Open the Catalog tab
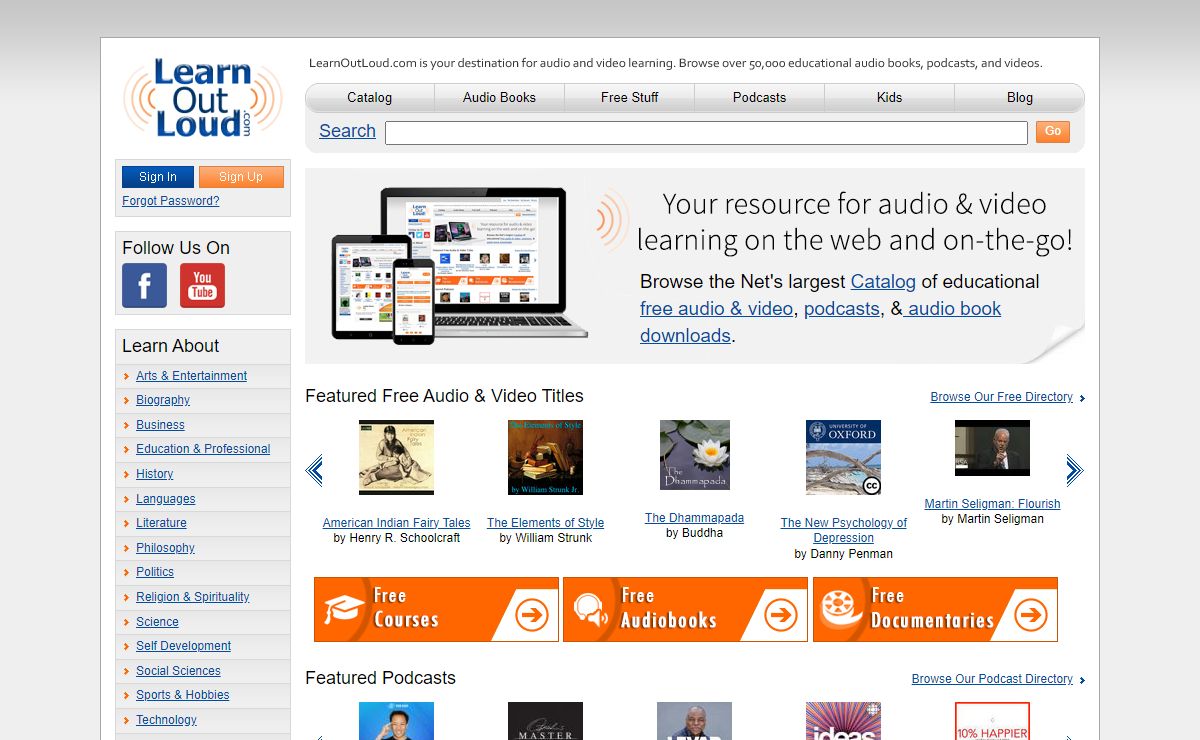The height and width of the screenshot is (740, 1200). tap(370, 97)
